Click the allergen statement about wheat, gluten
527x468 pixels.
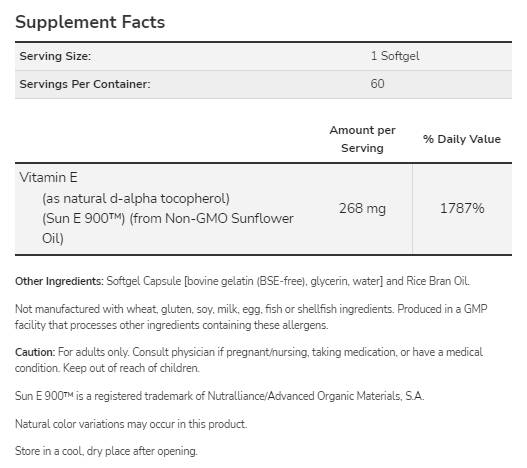204,309
